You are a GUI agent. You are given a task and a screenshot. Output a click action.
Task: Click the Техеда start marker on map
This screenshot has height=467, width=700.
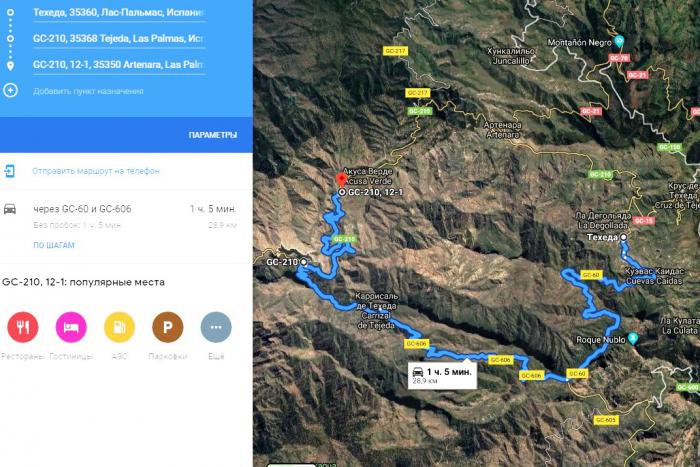point(623,237)
